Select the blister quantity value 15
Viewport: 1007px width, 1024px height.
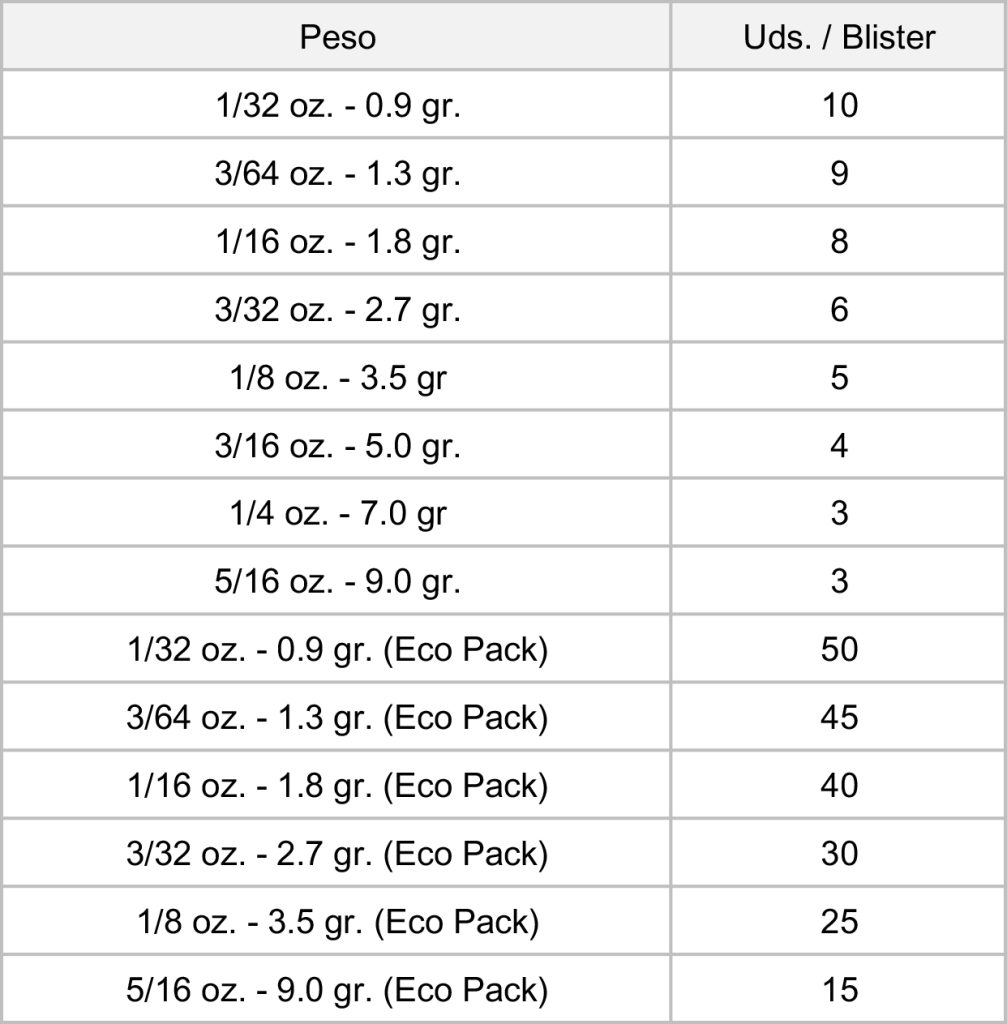click(839, 990)
